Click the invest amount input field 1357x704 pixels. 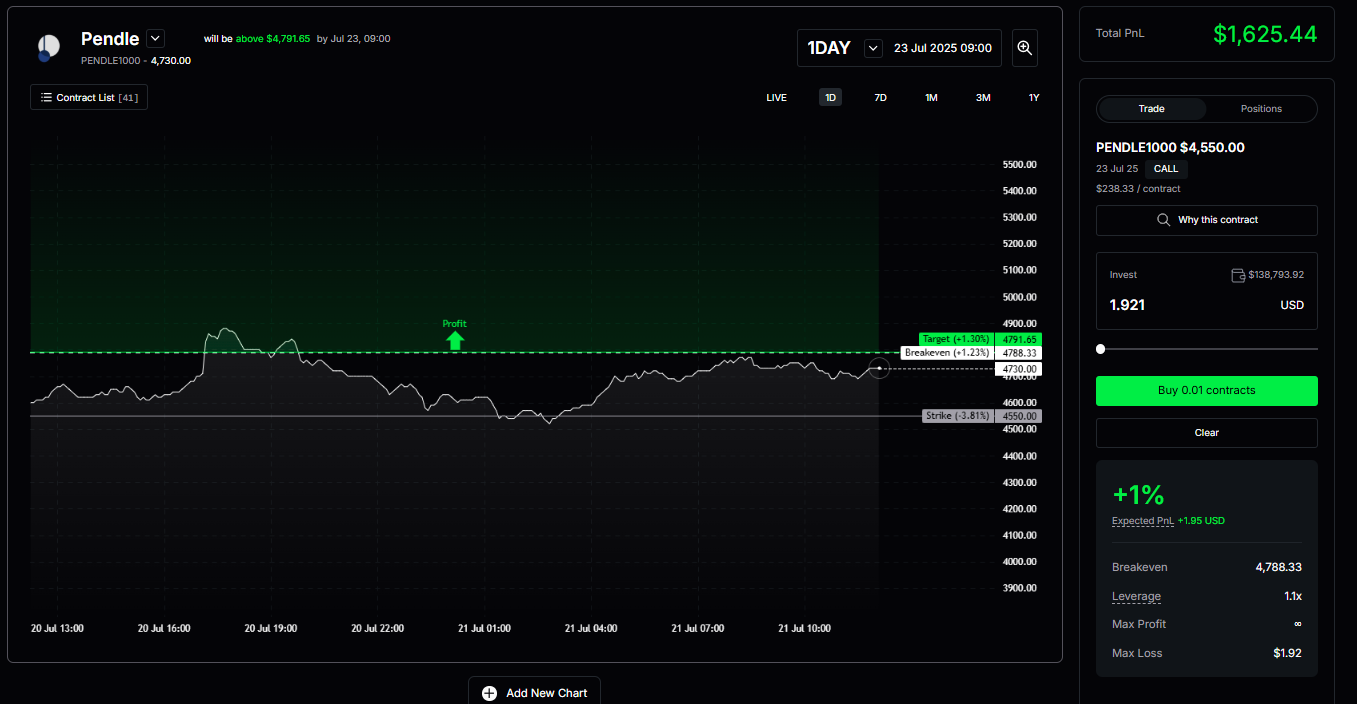coord(1127,305)
